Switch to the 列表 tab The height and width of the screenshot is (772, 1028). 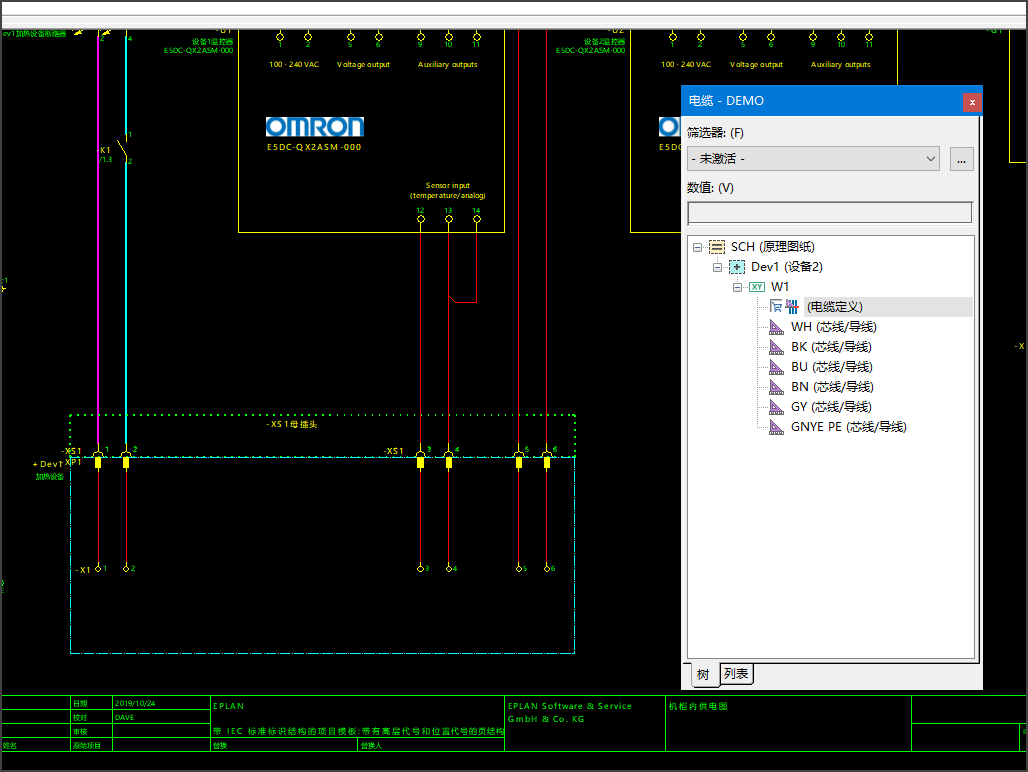736,675
